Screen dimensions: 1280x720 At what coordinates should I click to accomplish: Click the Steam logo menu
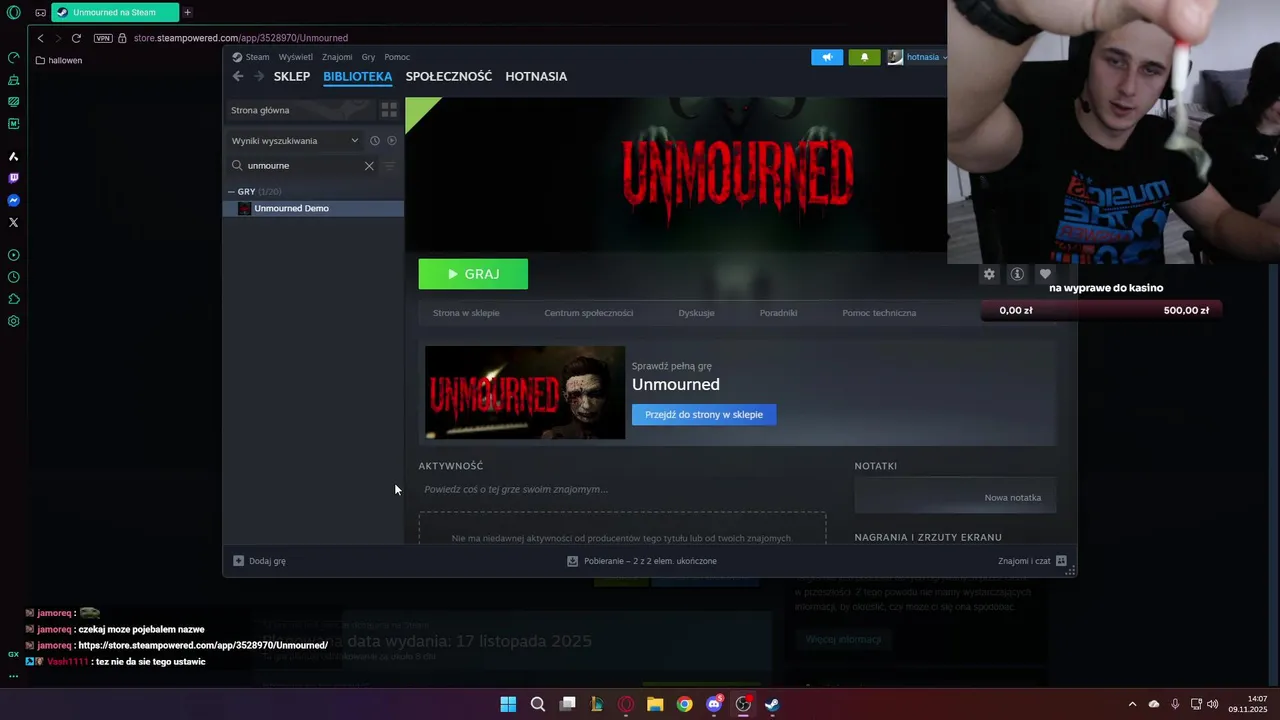click(x=251, y=57)
